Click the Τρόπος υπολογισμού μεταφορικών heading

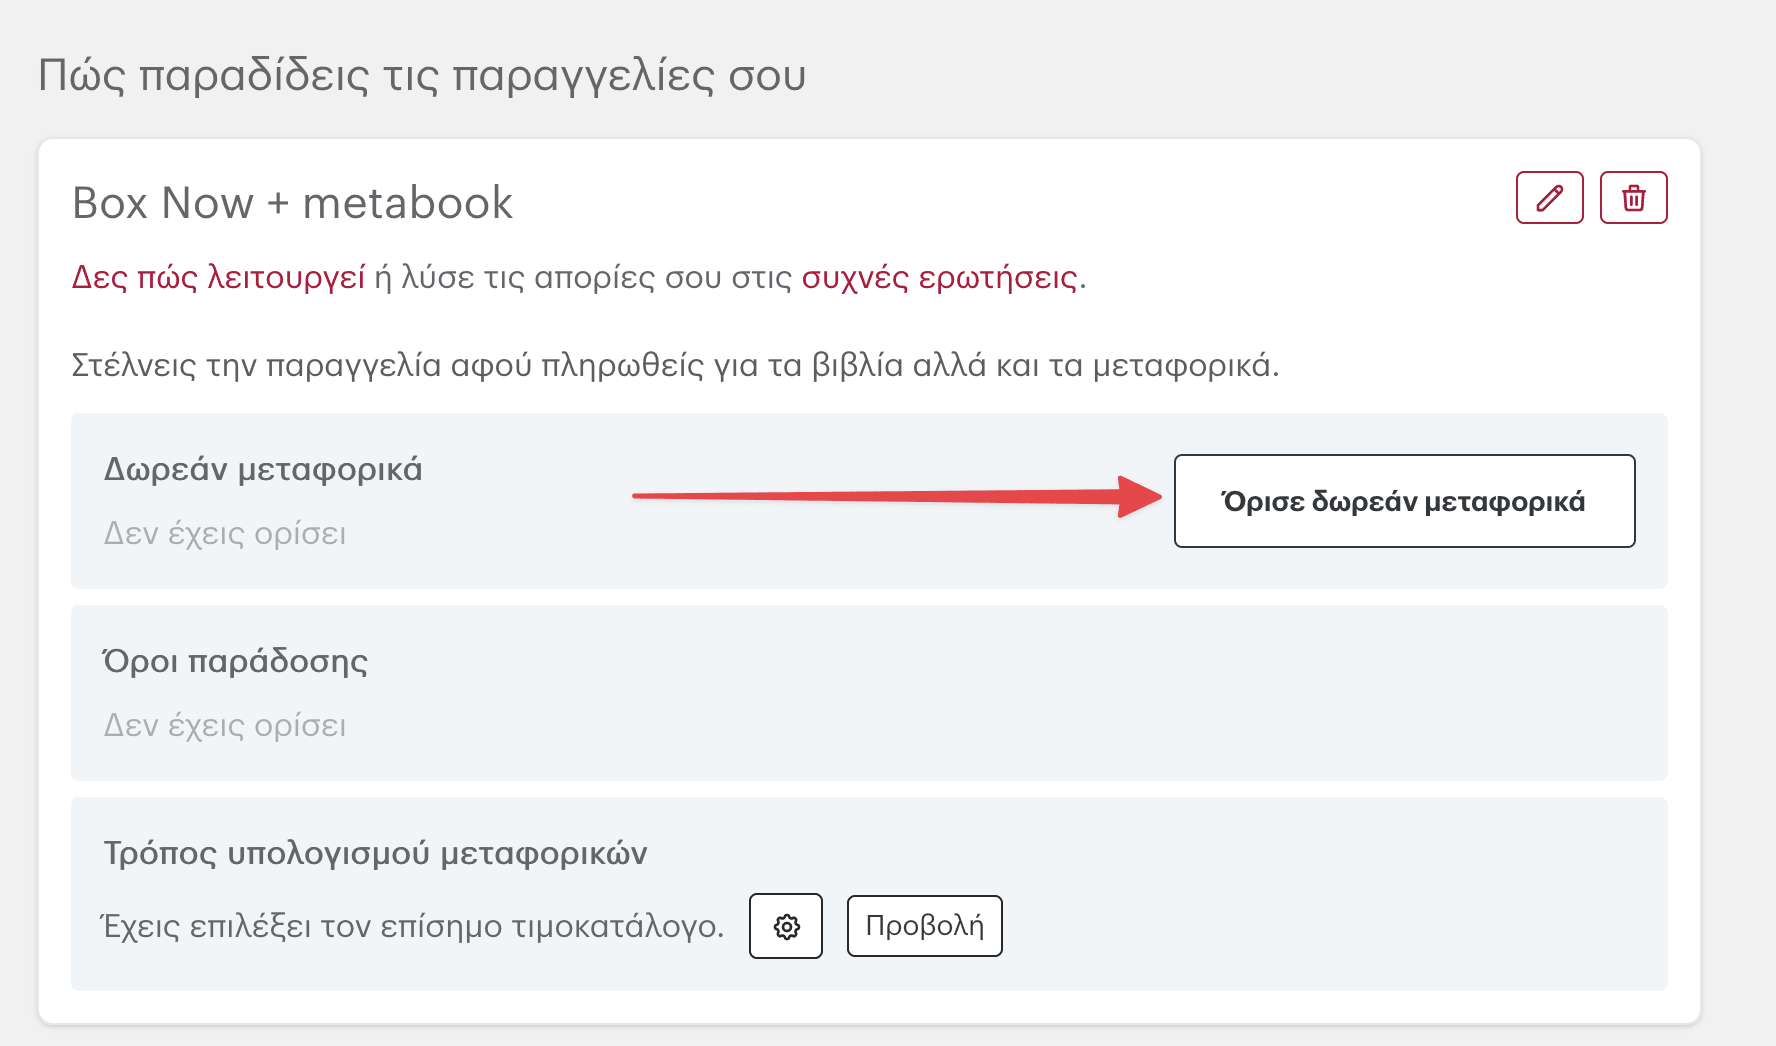(x=376, y=853)
